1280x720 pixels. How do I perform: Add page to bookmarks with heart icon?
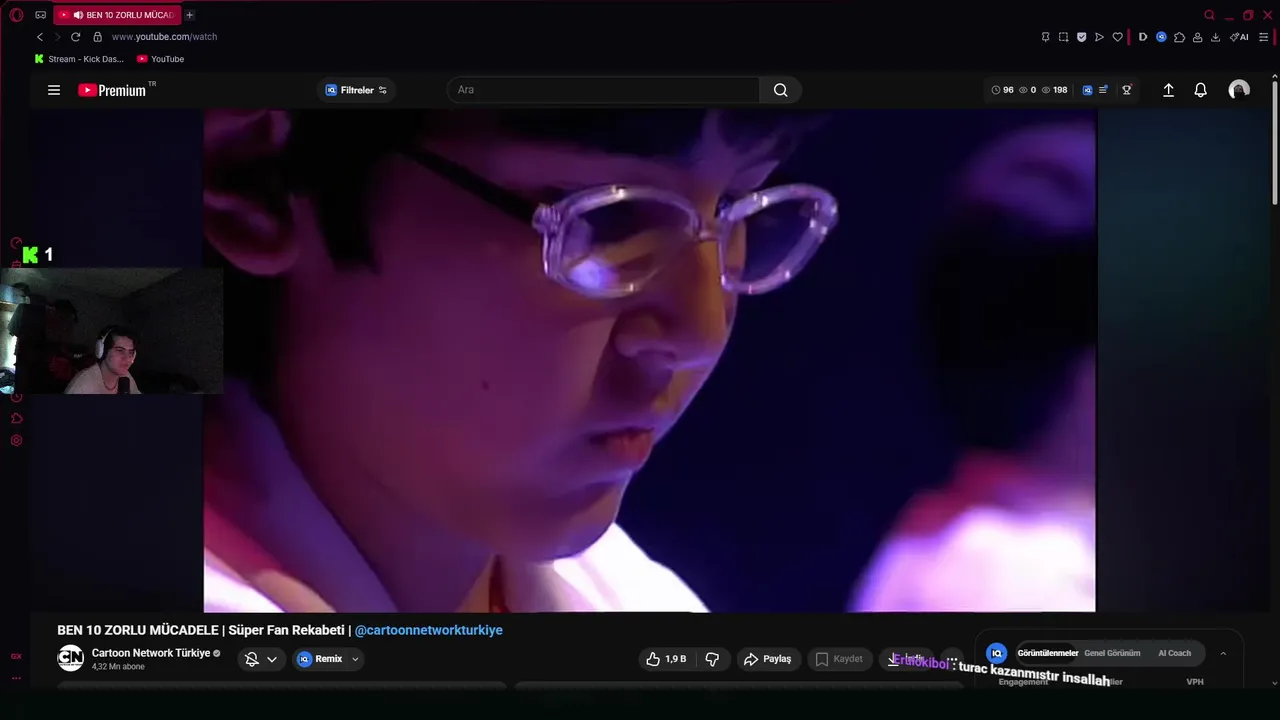[1117, 37]
